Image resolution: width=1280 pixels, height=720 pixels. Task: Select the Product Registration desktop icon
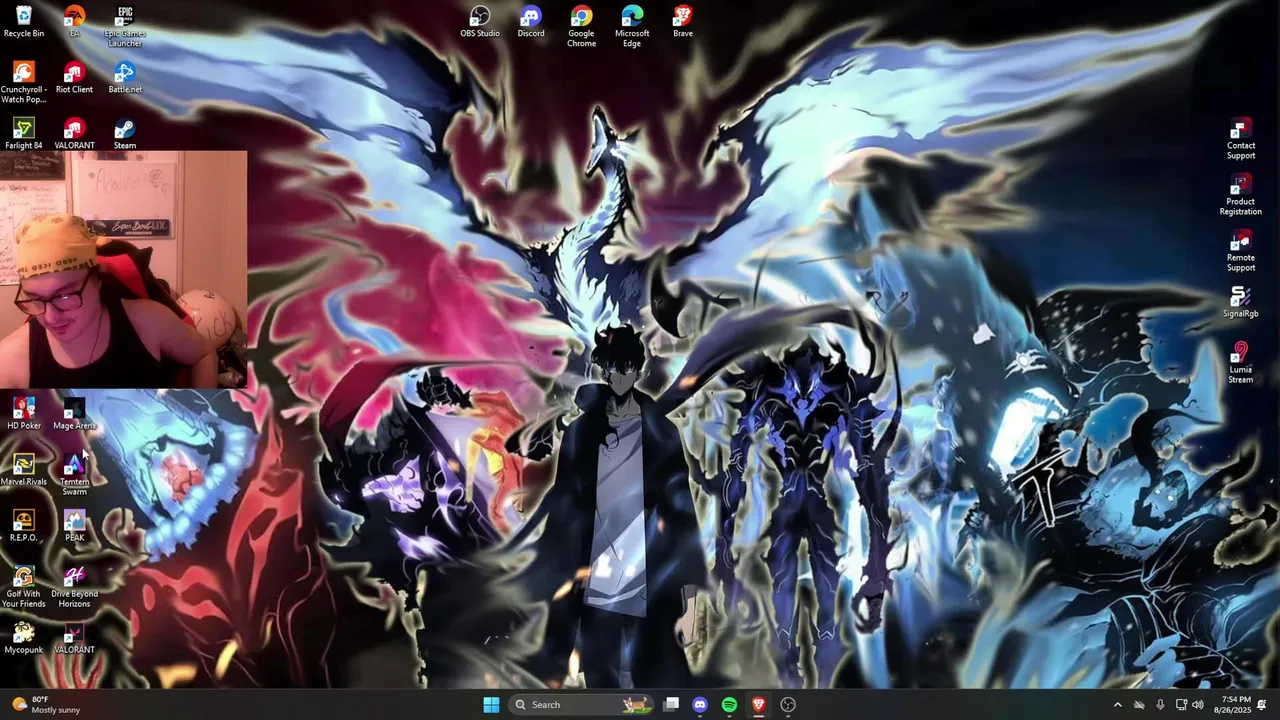[x=1241, y=194]
